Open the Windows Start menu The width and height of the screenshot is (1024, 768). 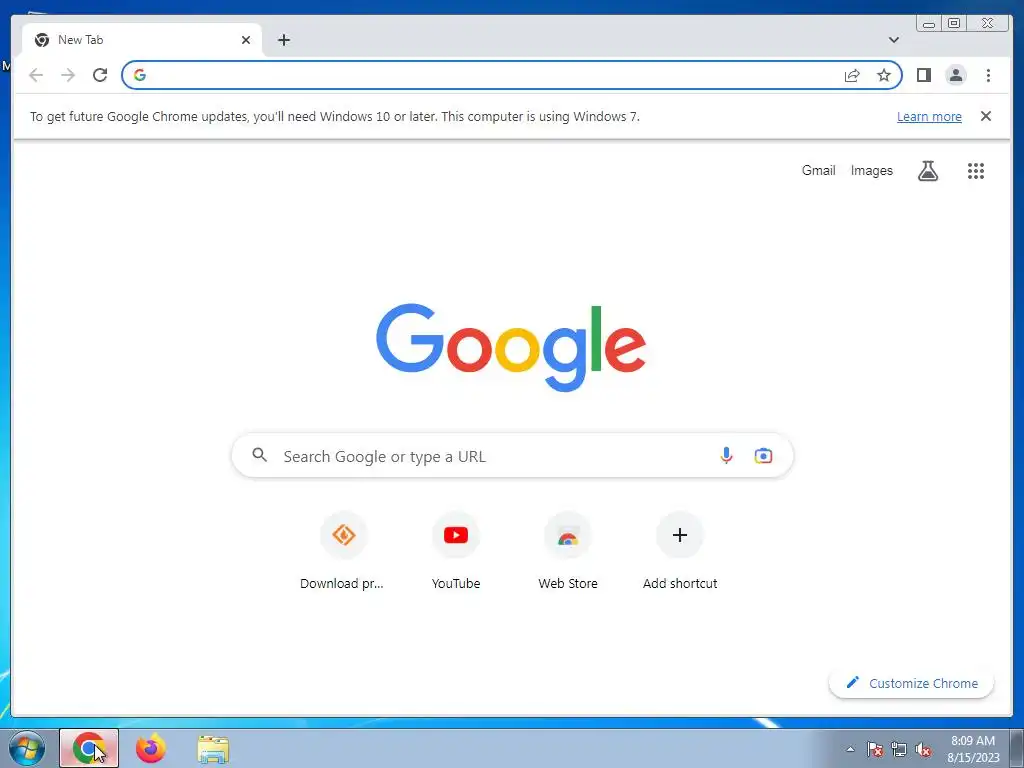pos(27,748)
